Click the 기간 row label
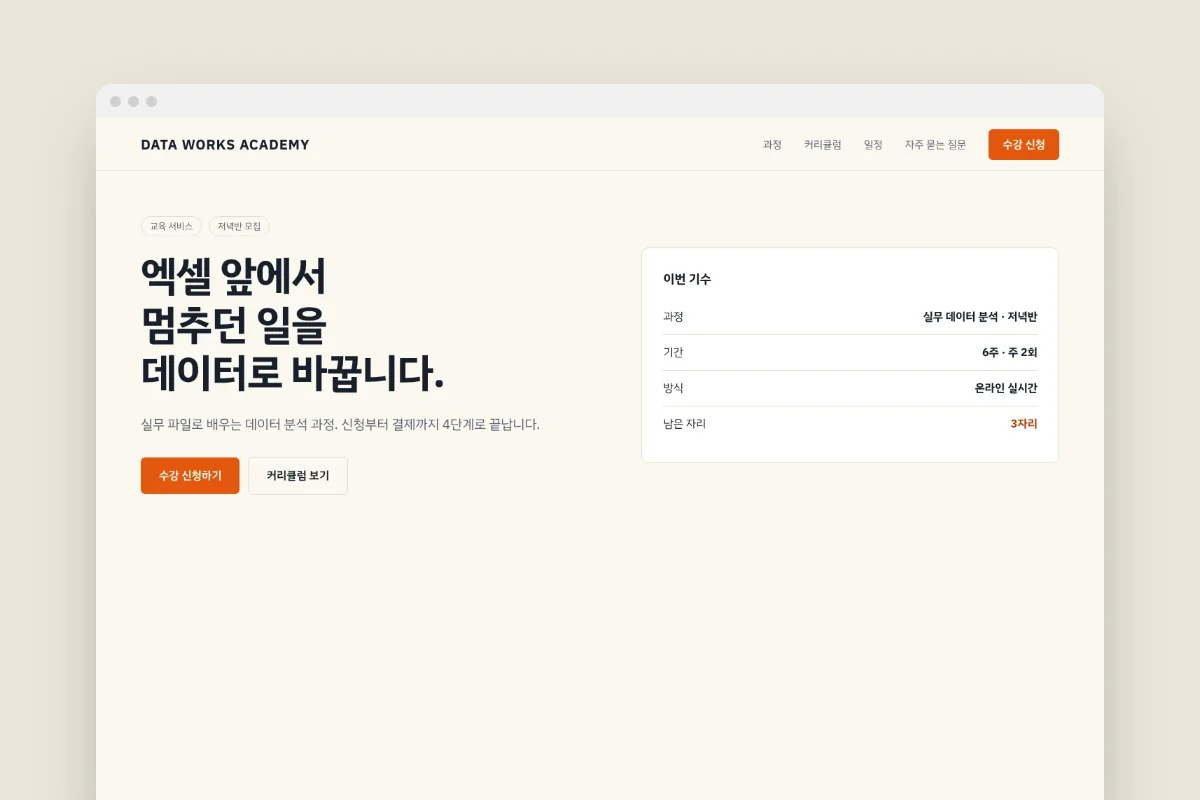 (x=673, y=353)
